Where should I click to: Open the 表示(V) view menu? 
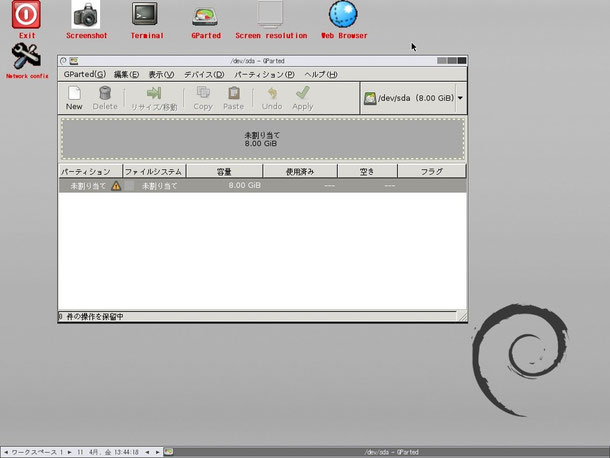(x=161, y=74)
